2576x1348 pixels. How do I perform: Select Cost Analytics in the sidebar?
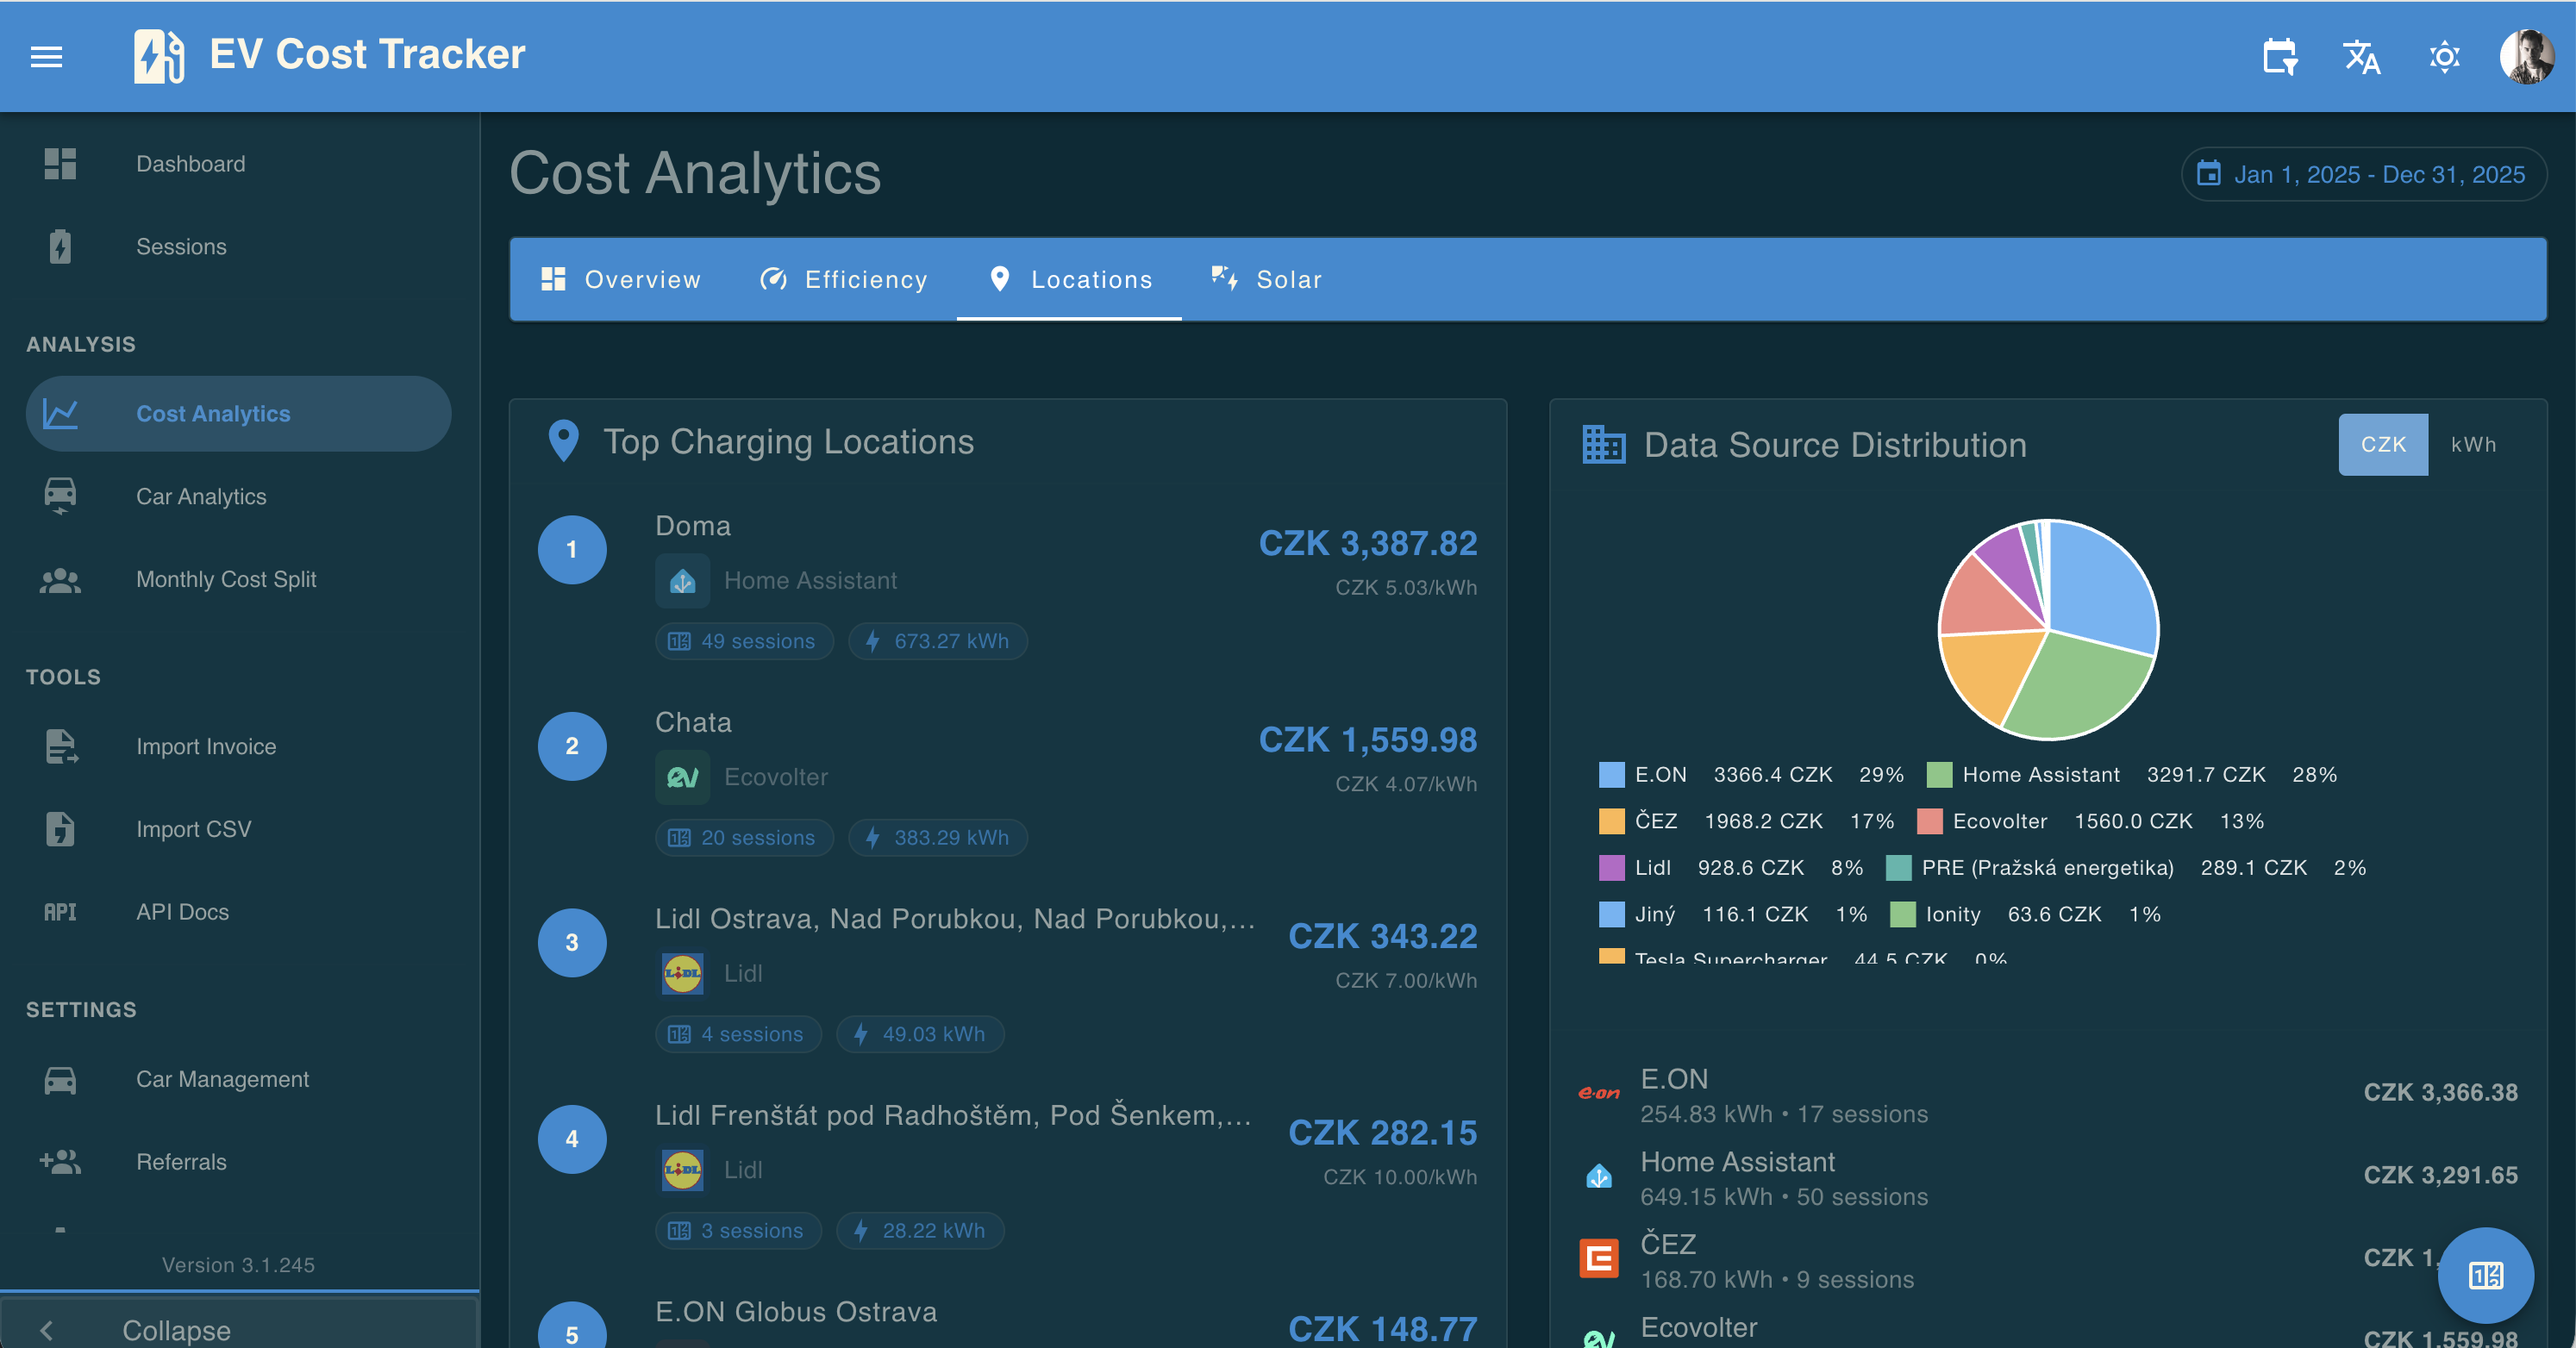pos(213,413)
